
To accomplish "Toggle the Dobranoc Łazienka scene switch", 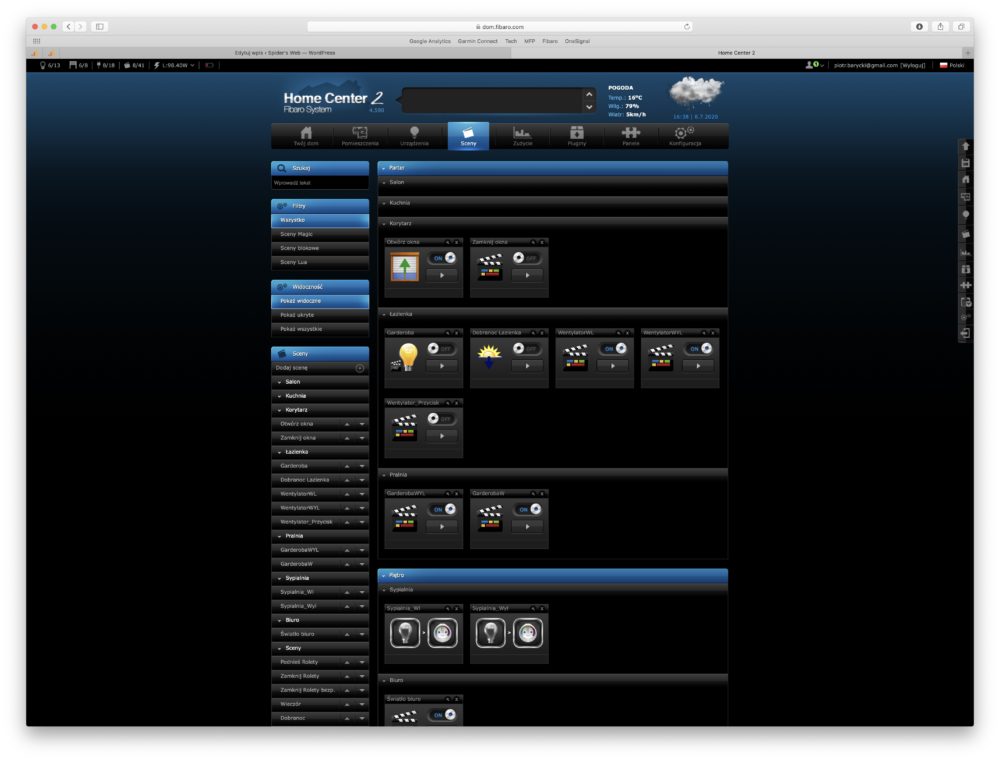I will click(x=527, y=348).
